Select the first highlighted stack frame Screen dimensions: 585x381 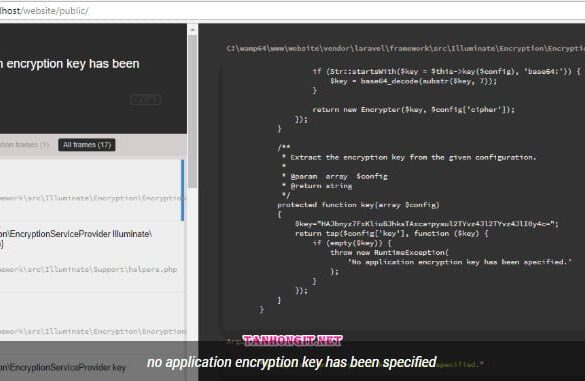pos(92,191)
